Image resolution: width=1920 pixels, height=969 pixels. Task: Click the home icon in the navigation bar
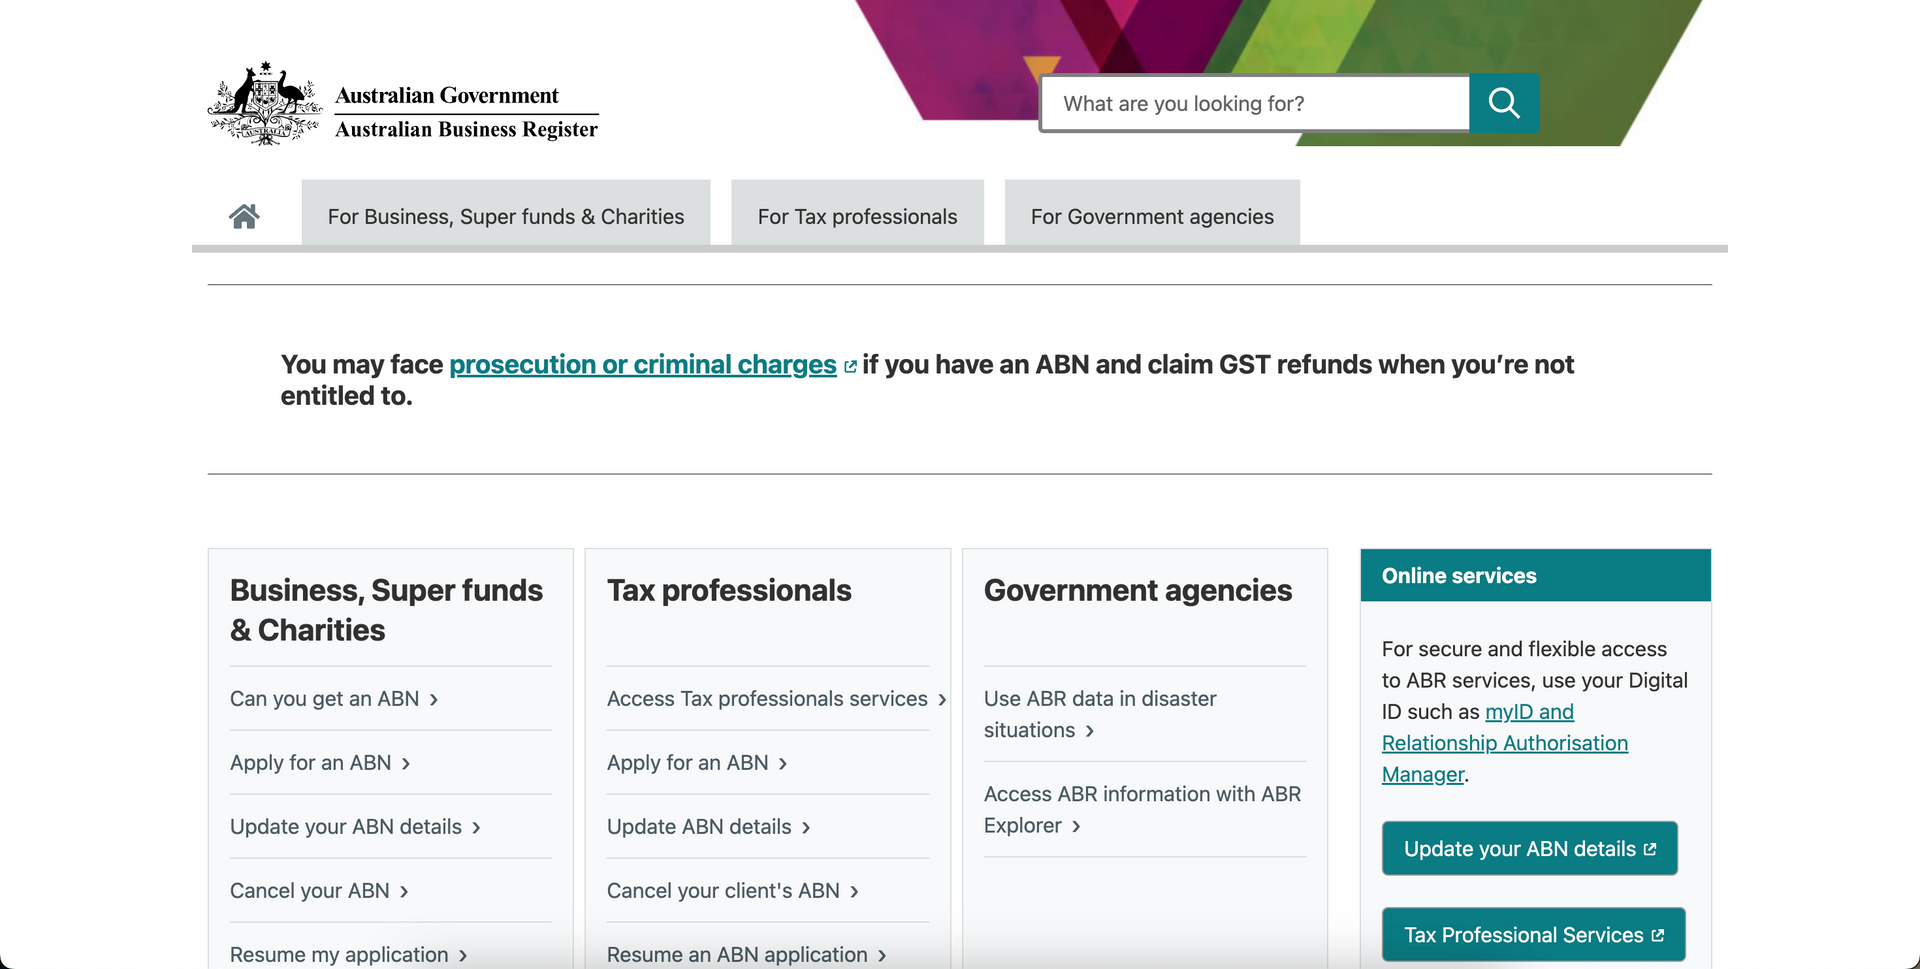point(244,216)
